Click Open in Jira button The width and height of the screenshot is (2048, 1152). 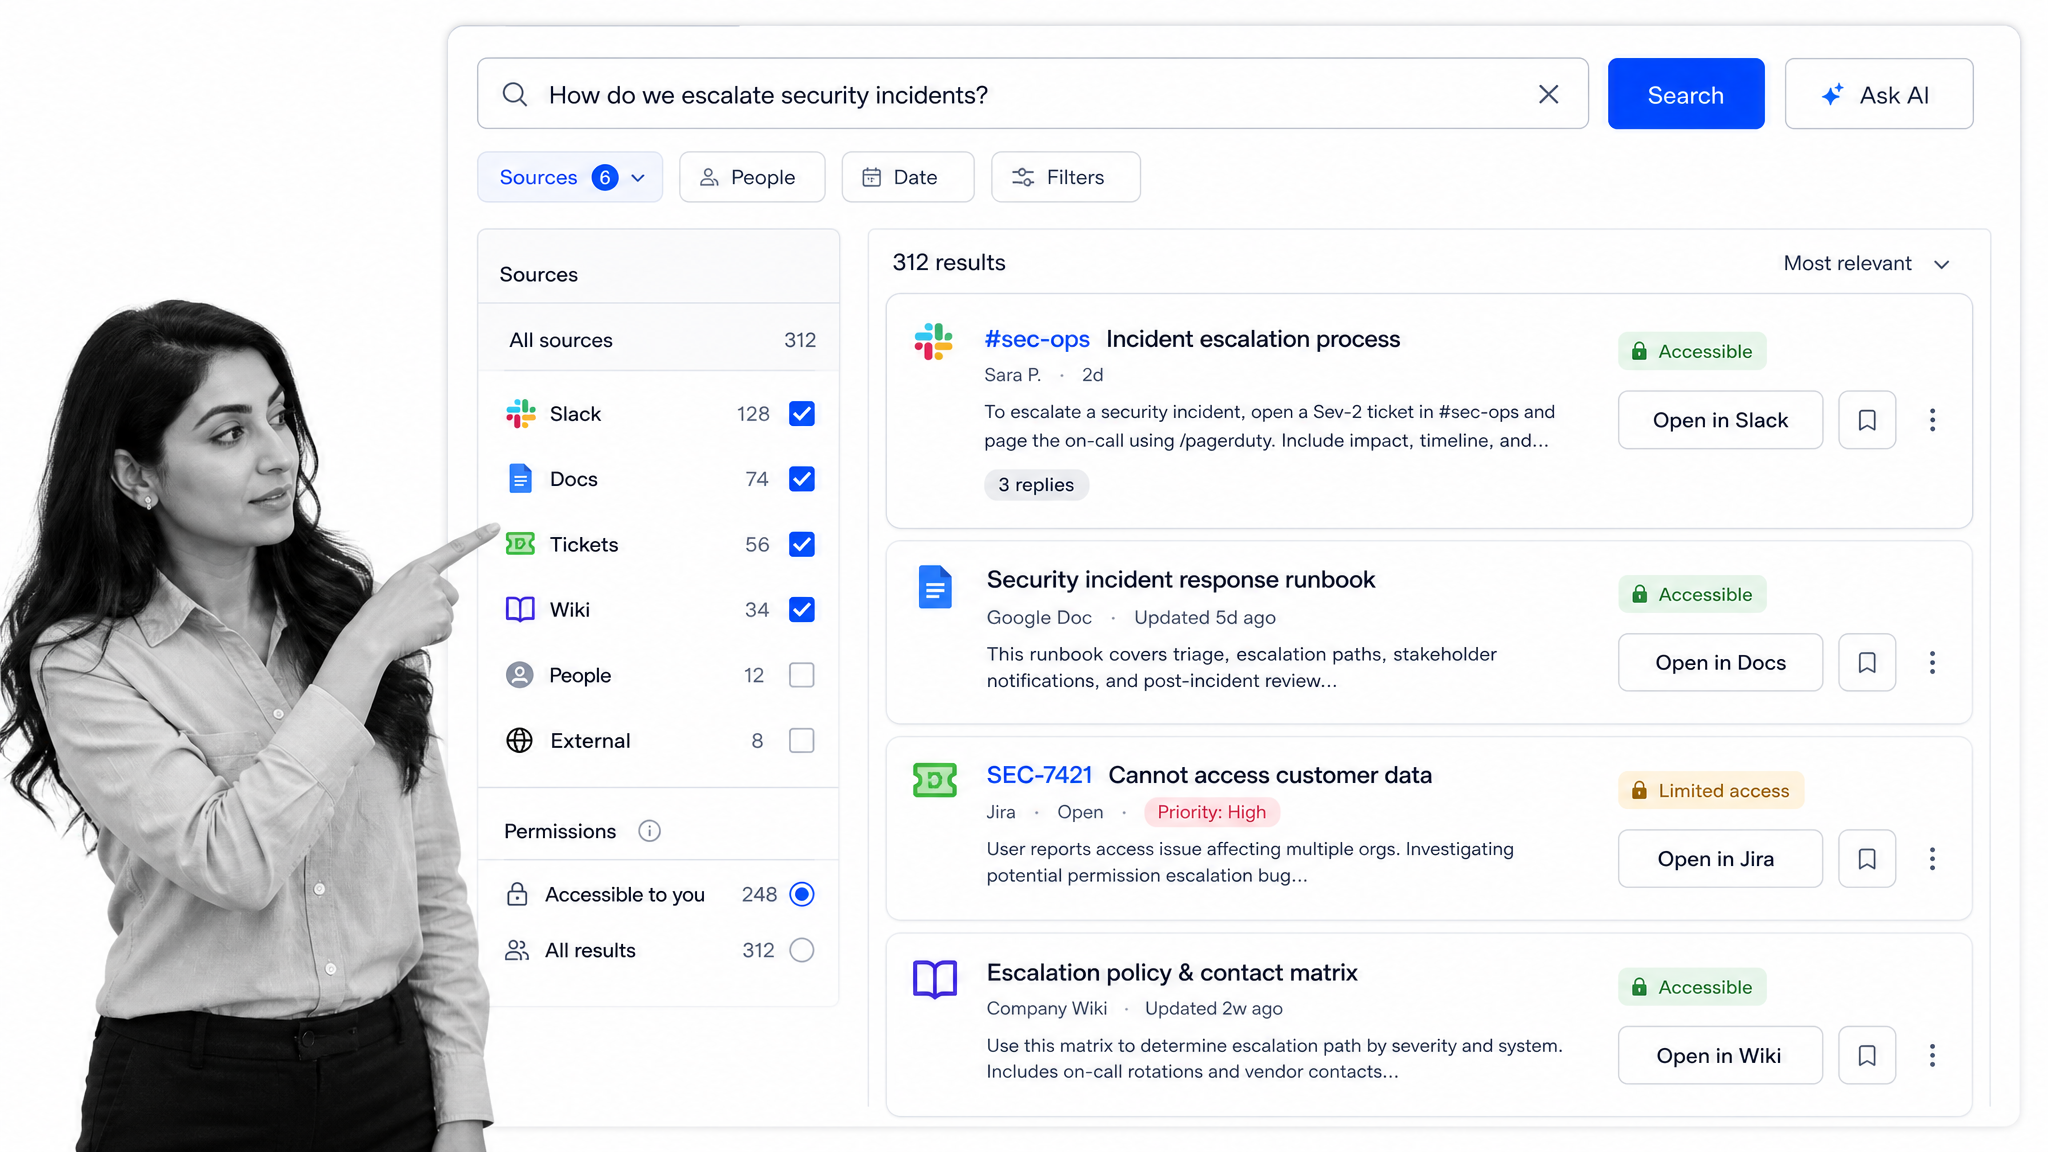click(1720, 859)
